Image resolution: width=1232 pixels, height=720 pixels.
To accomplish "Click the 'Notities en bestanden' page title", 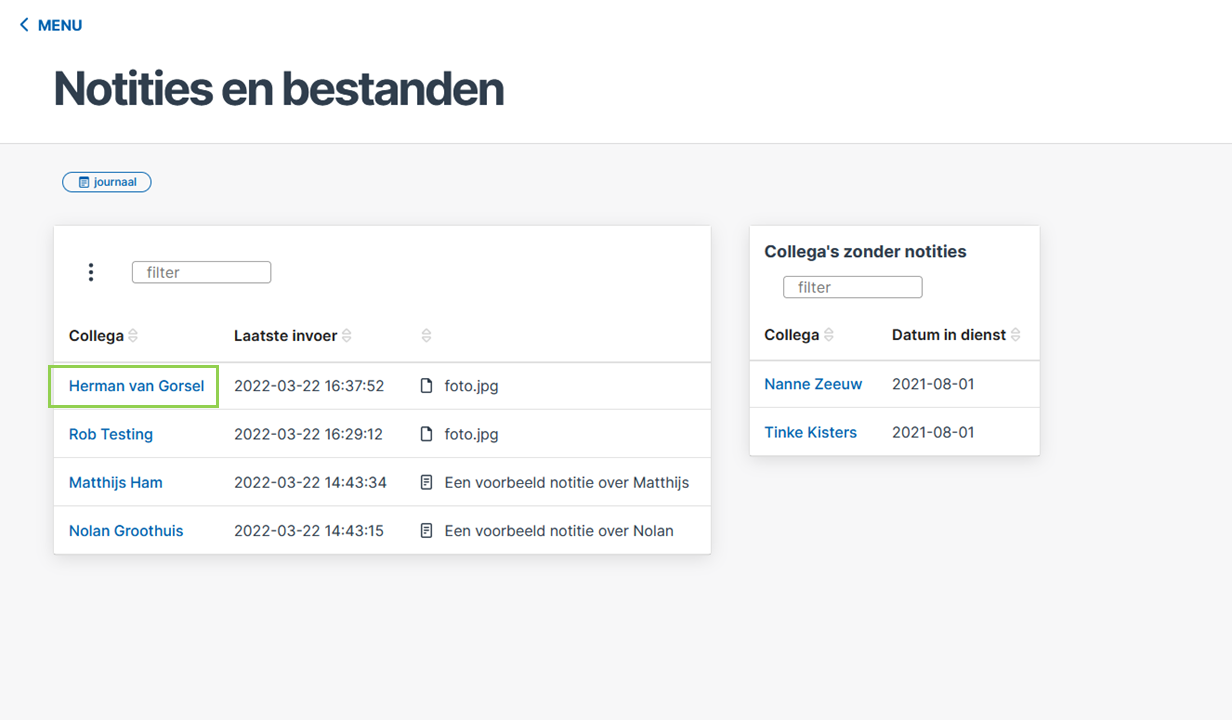I will 279,89.
